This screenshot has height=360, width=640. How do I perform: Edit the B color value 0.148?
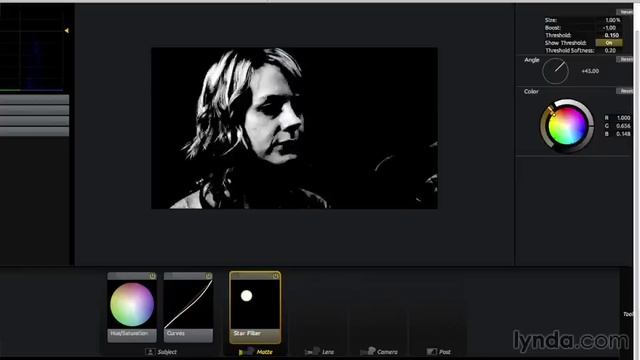(622, 134)
